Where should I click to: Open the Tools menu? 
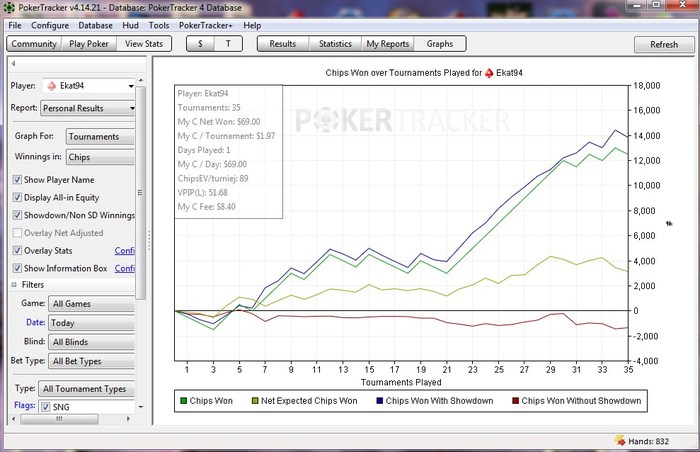pyautogui.click(x=159, y=25)
